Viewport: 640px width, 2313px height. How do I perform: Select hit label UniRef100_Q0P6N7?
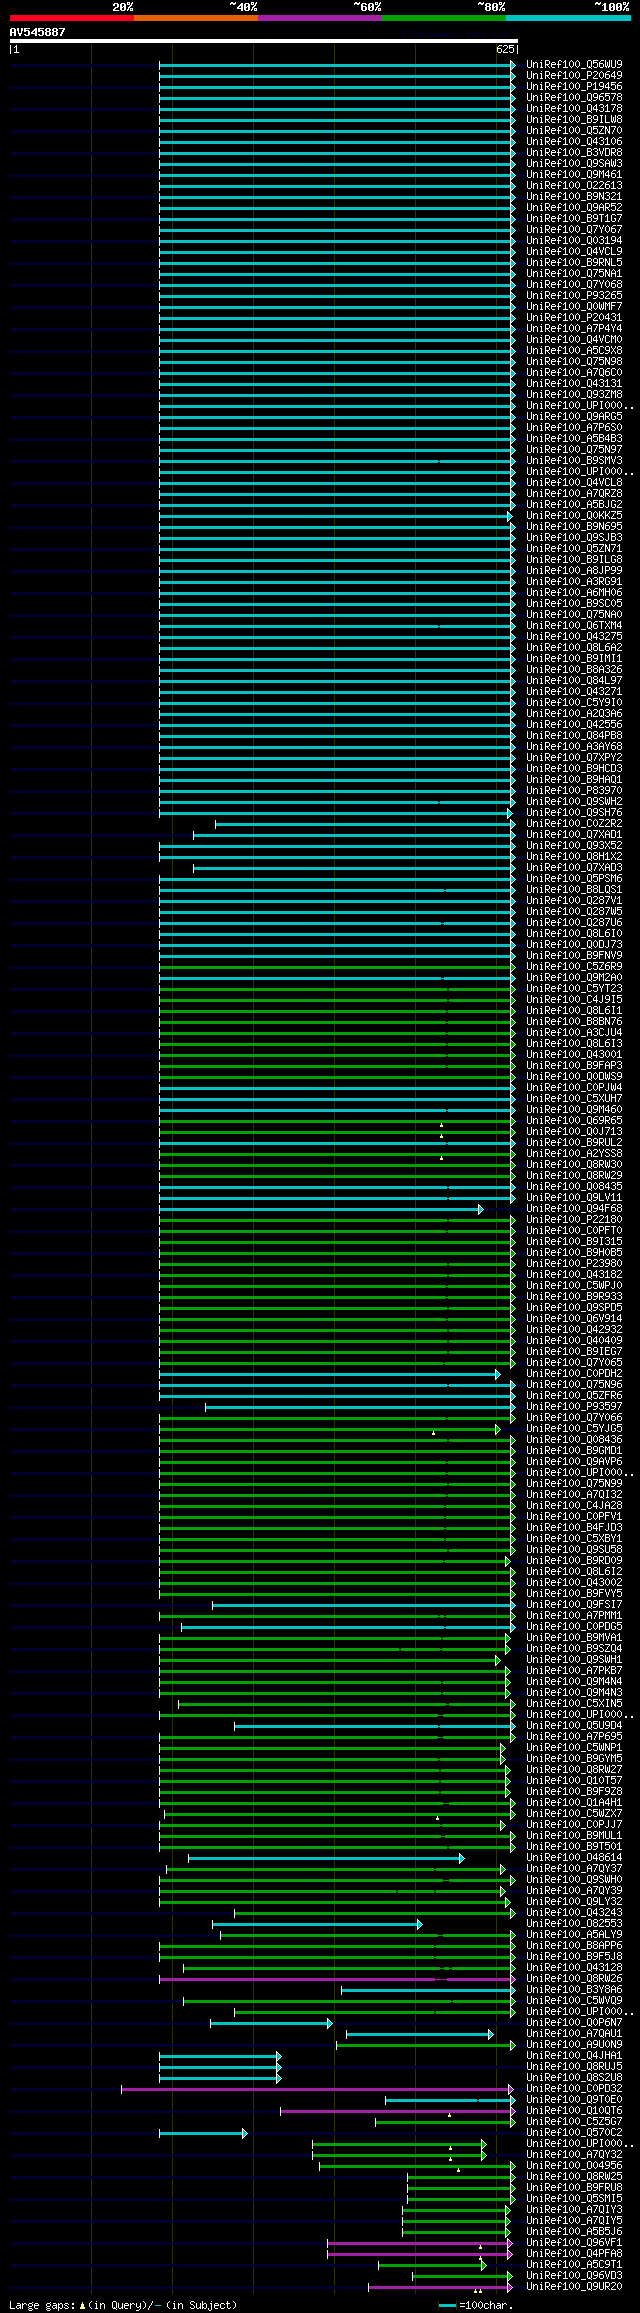coord(574,2022)
